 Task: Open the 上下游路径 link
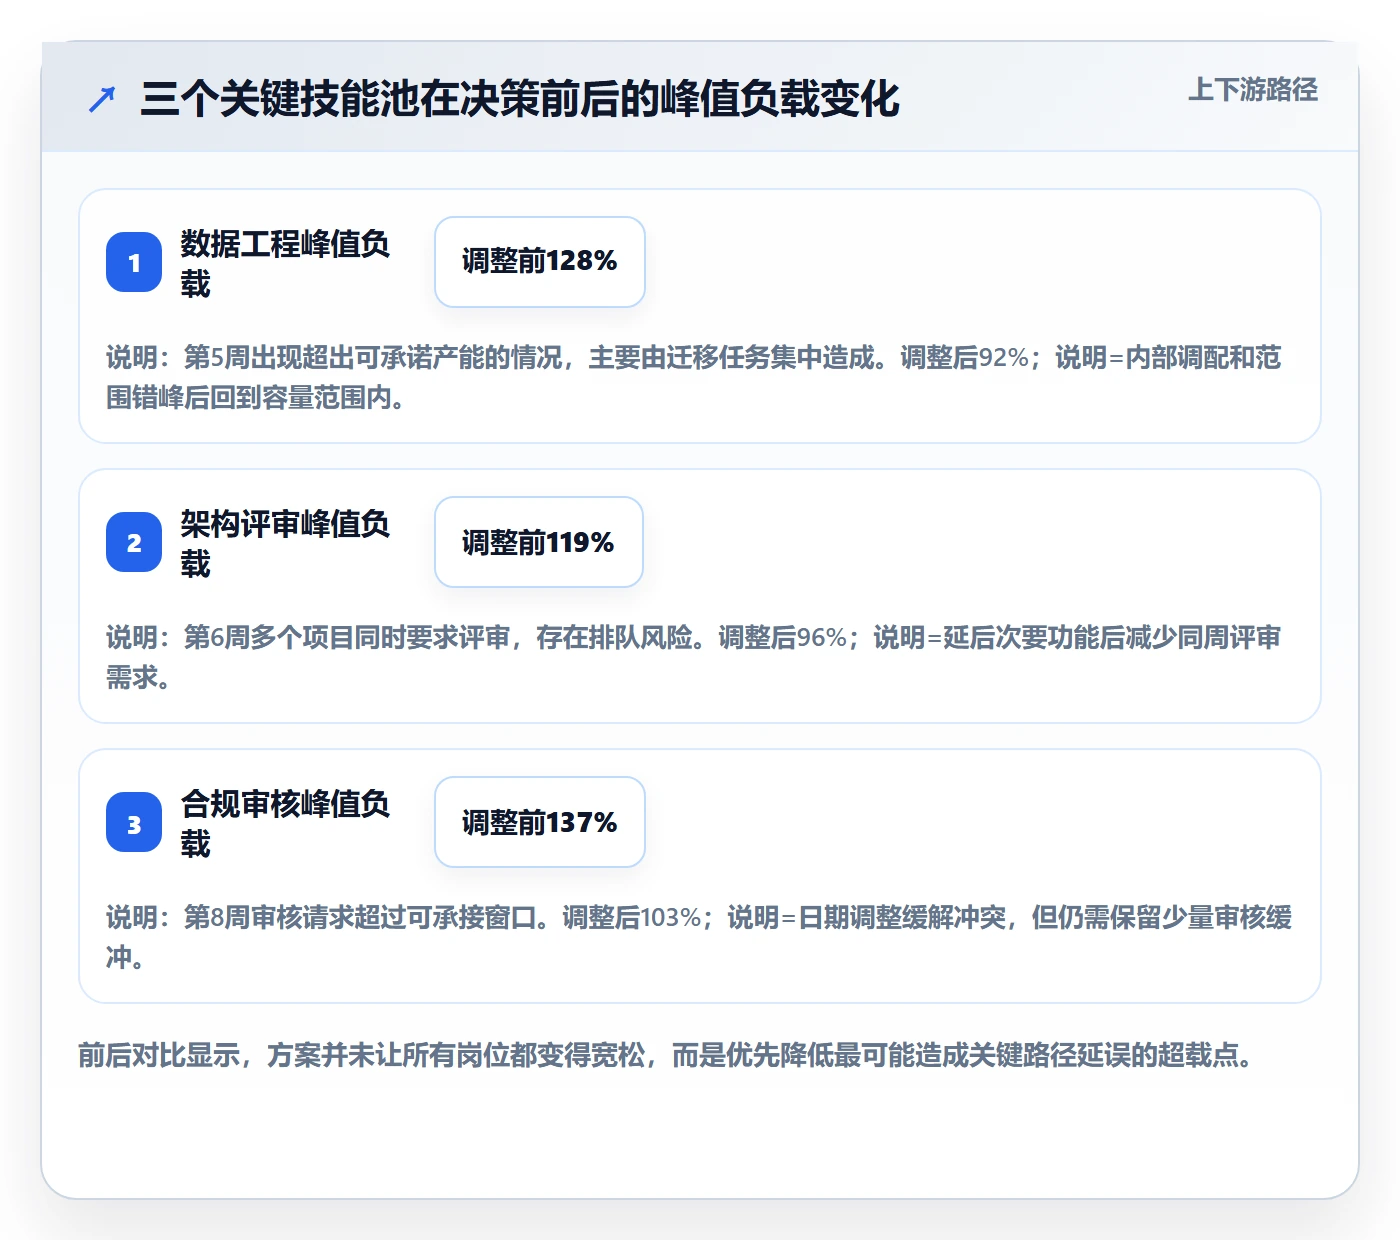[1252, 90]
